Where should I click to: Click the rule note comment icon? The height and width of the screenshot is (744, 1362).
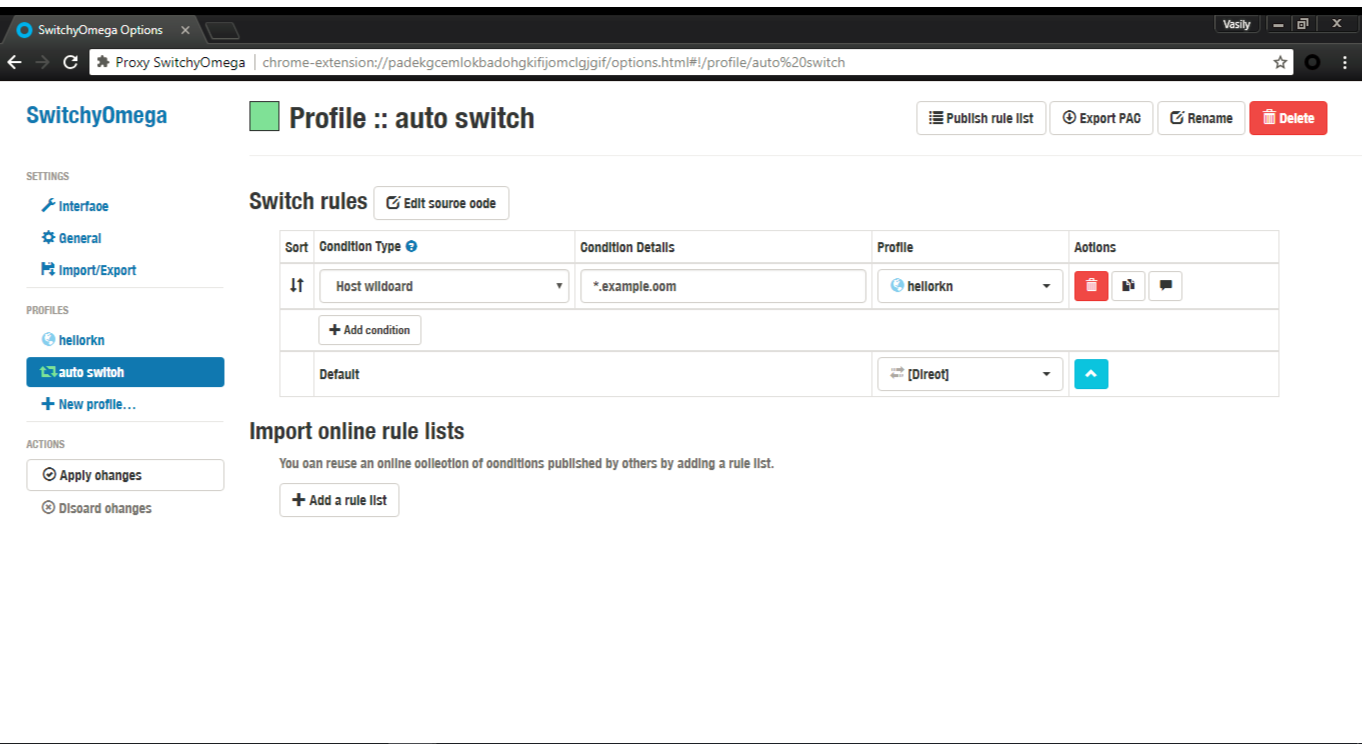pyautogui.click(x=1165, y=286)
